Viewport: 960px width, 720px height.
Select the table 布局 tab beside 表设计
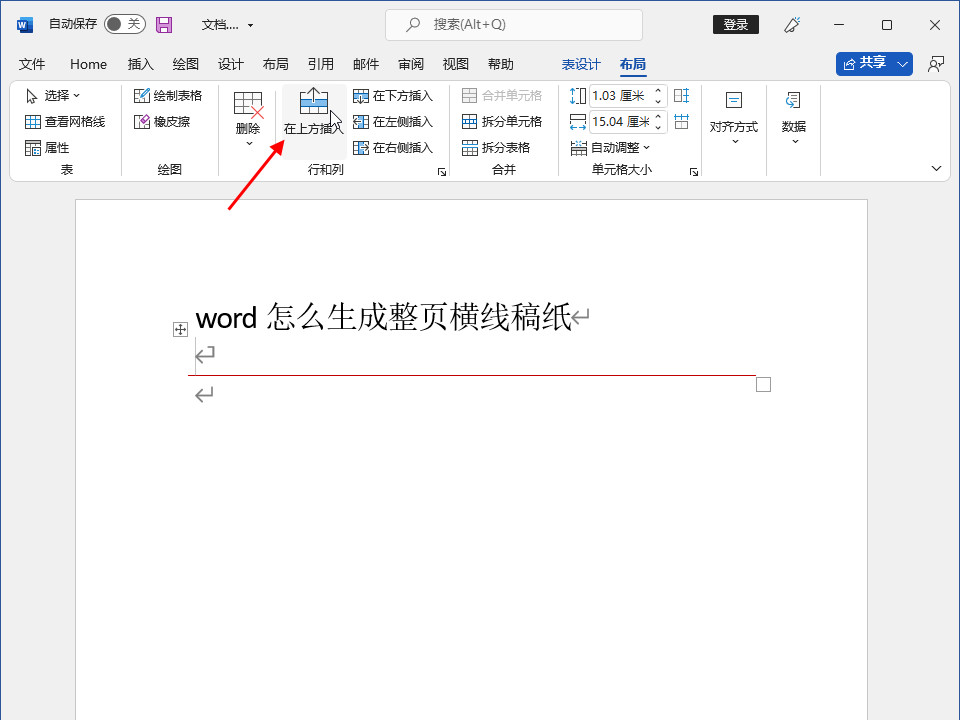click(632, 64)
